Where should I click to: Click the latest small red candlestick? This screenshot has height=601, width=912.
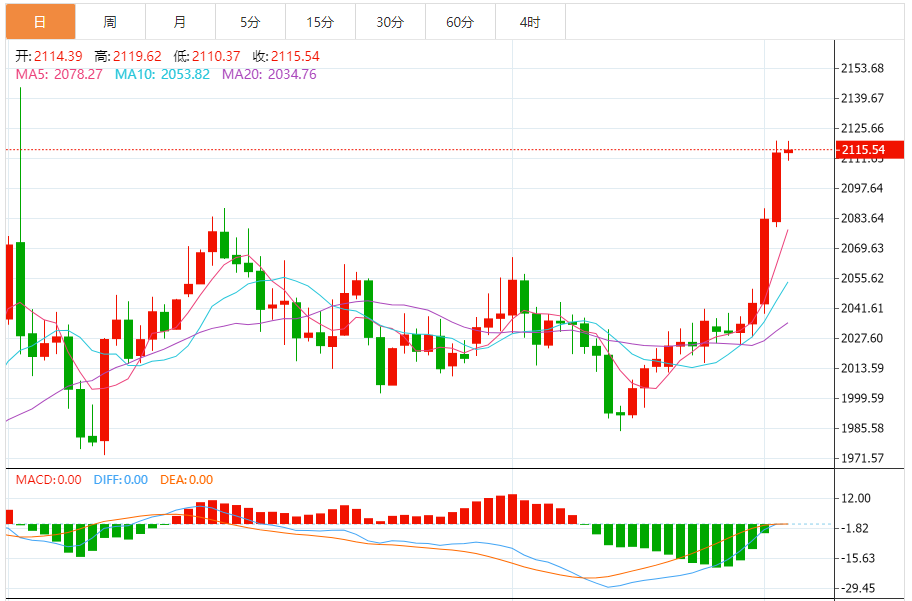click(x=789, y=151)
